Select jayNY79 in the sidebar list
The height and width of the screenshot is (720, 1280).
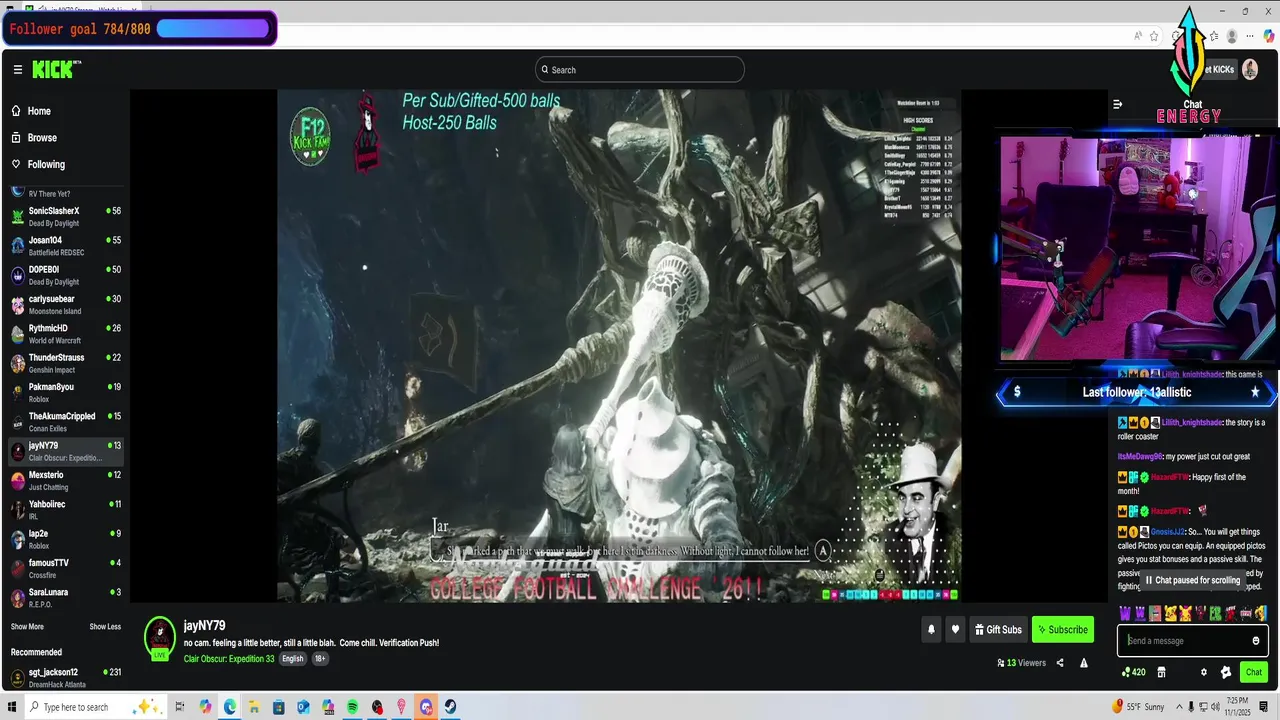(x=66, y=451)
